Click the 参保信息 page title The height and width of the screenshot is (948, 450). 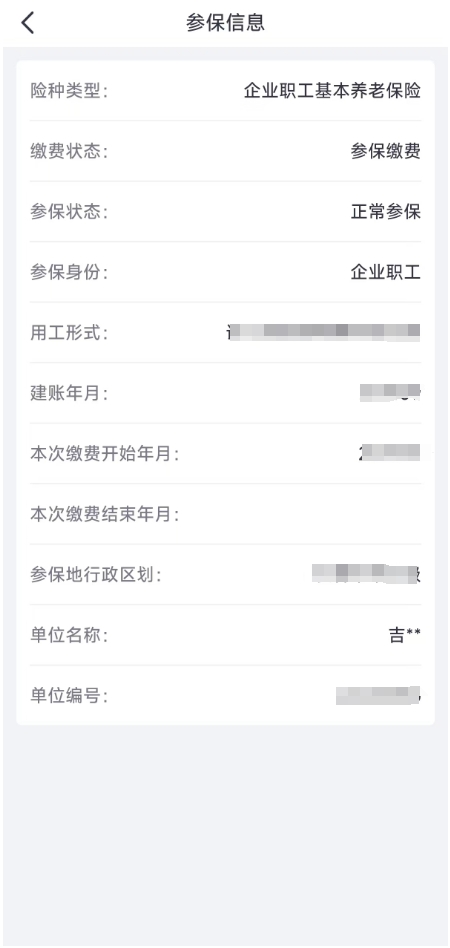click(x=225, y=23)
